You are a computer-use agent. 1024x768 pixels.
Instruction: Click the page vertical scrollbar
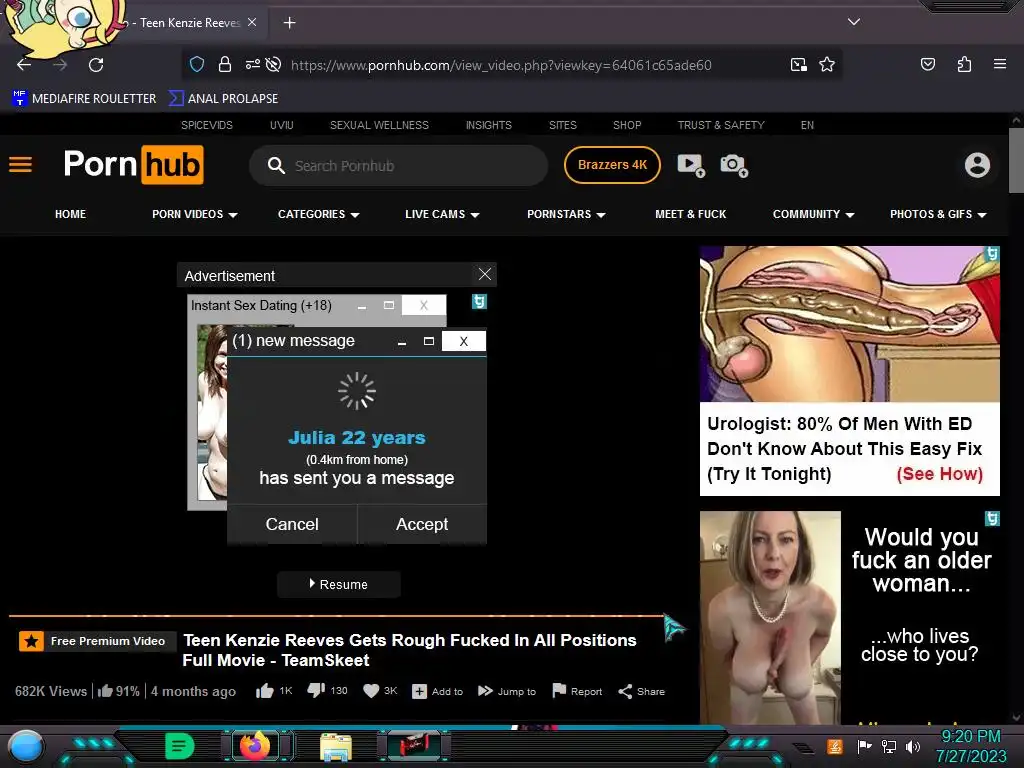(1016, 161)
